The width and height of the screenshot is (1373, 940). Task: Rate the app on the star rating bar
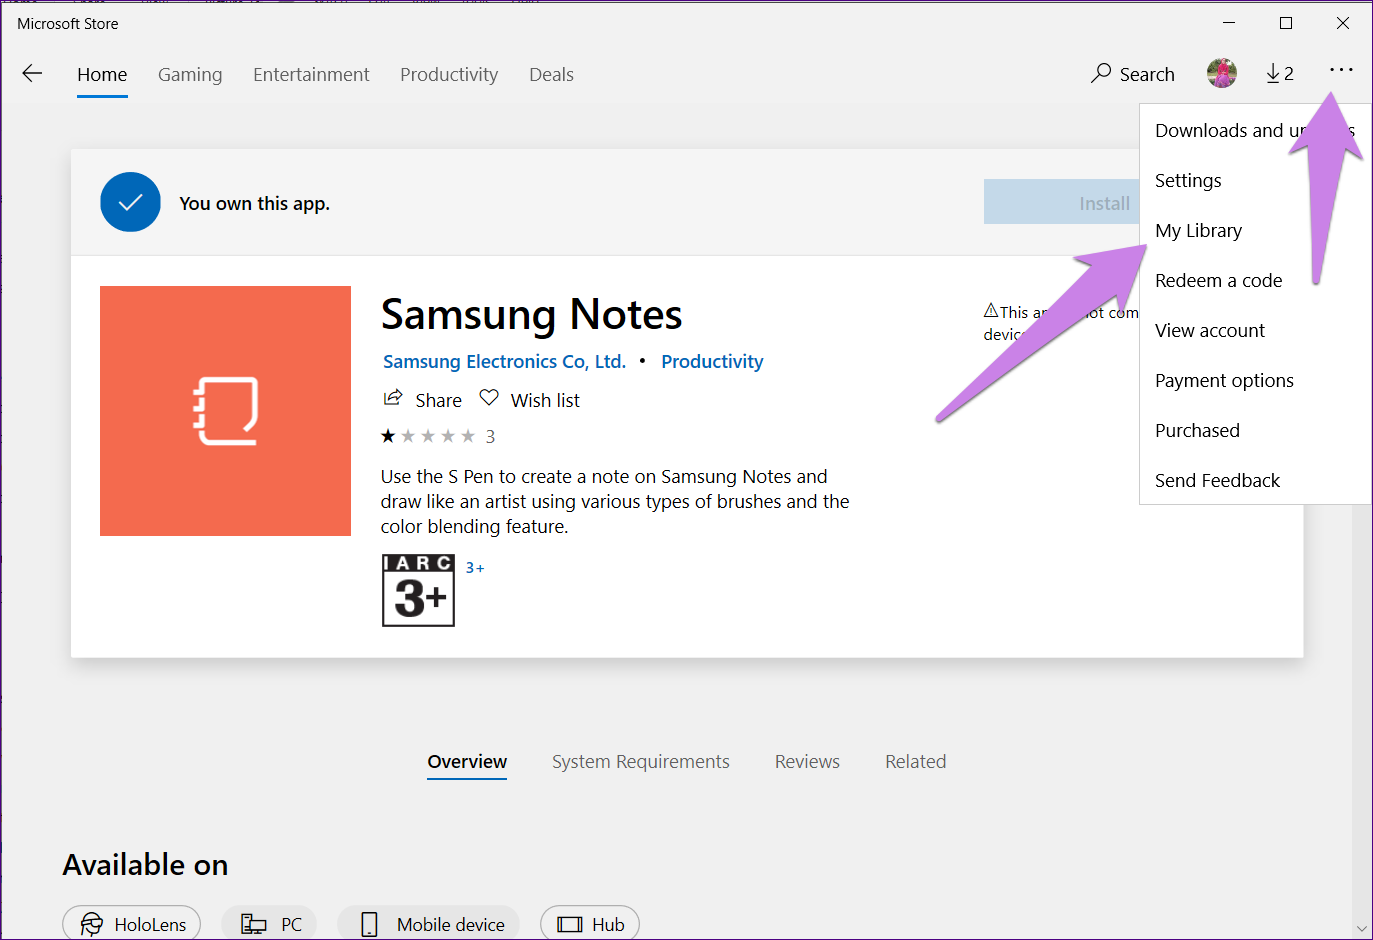pos(430,435)
